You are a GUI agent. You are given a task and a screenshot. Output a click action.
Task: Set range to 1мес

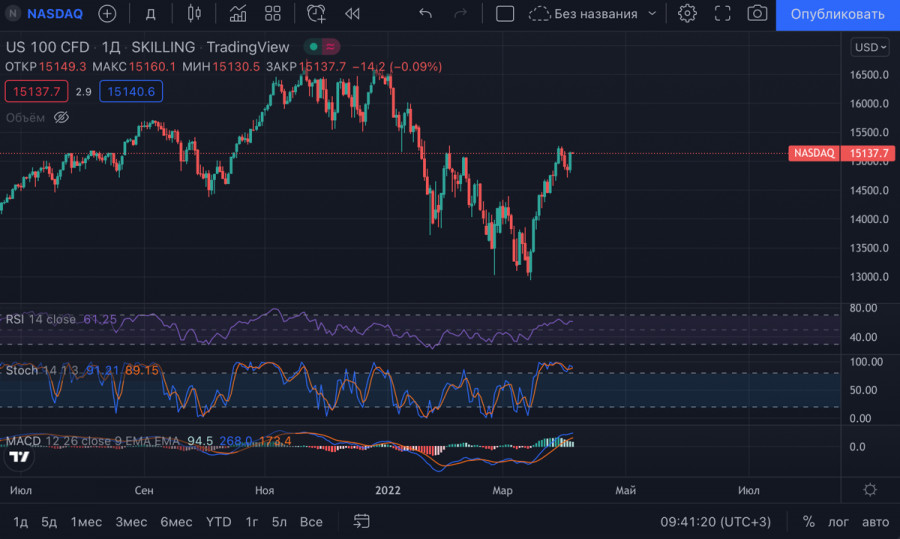pos(86,522)
